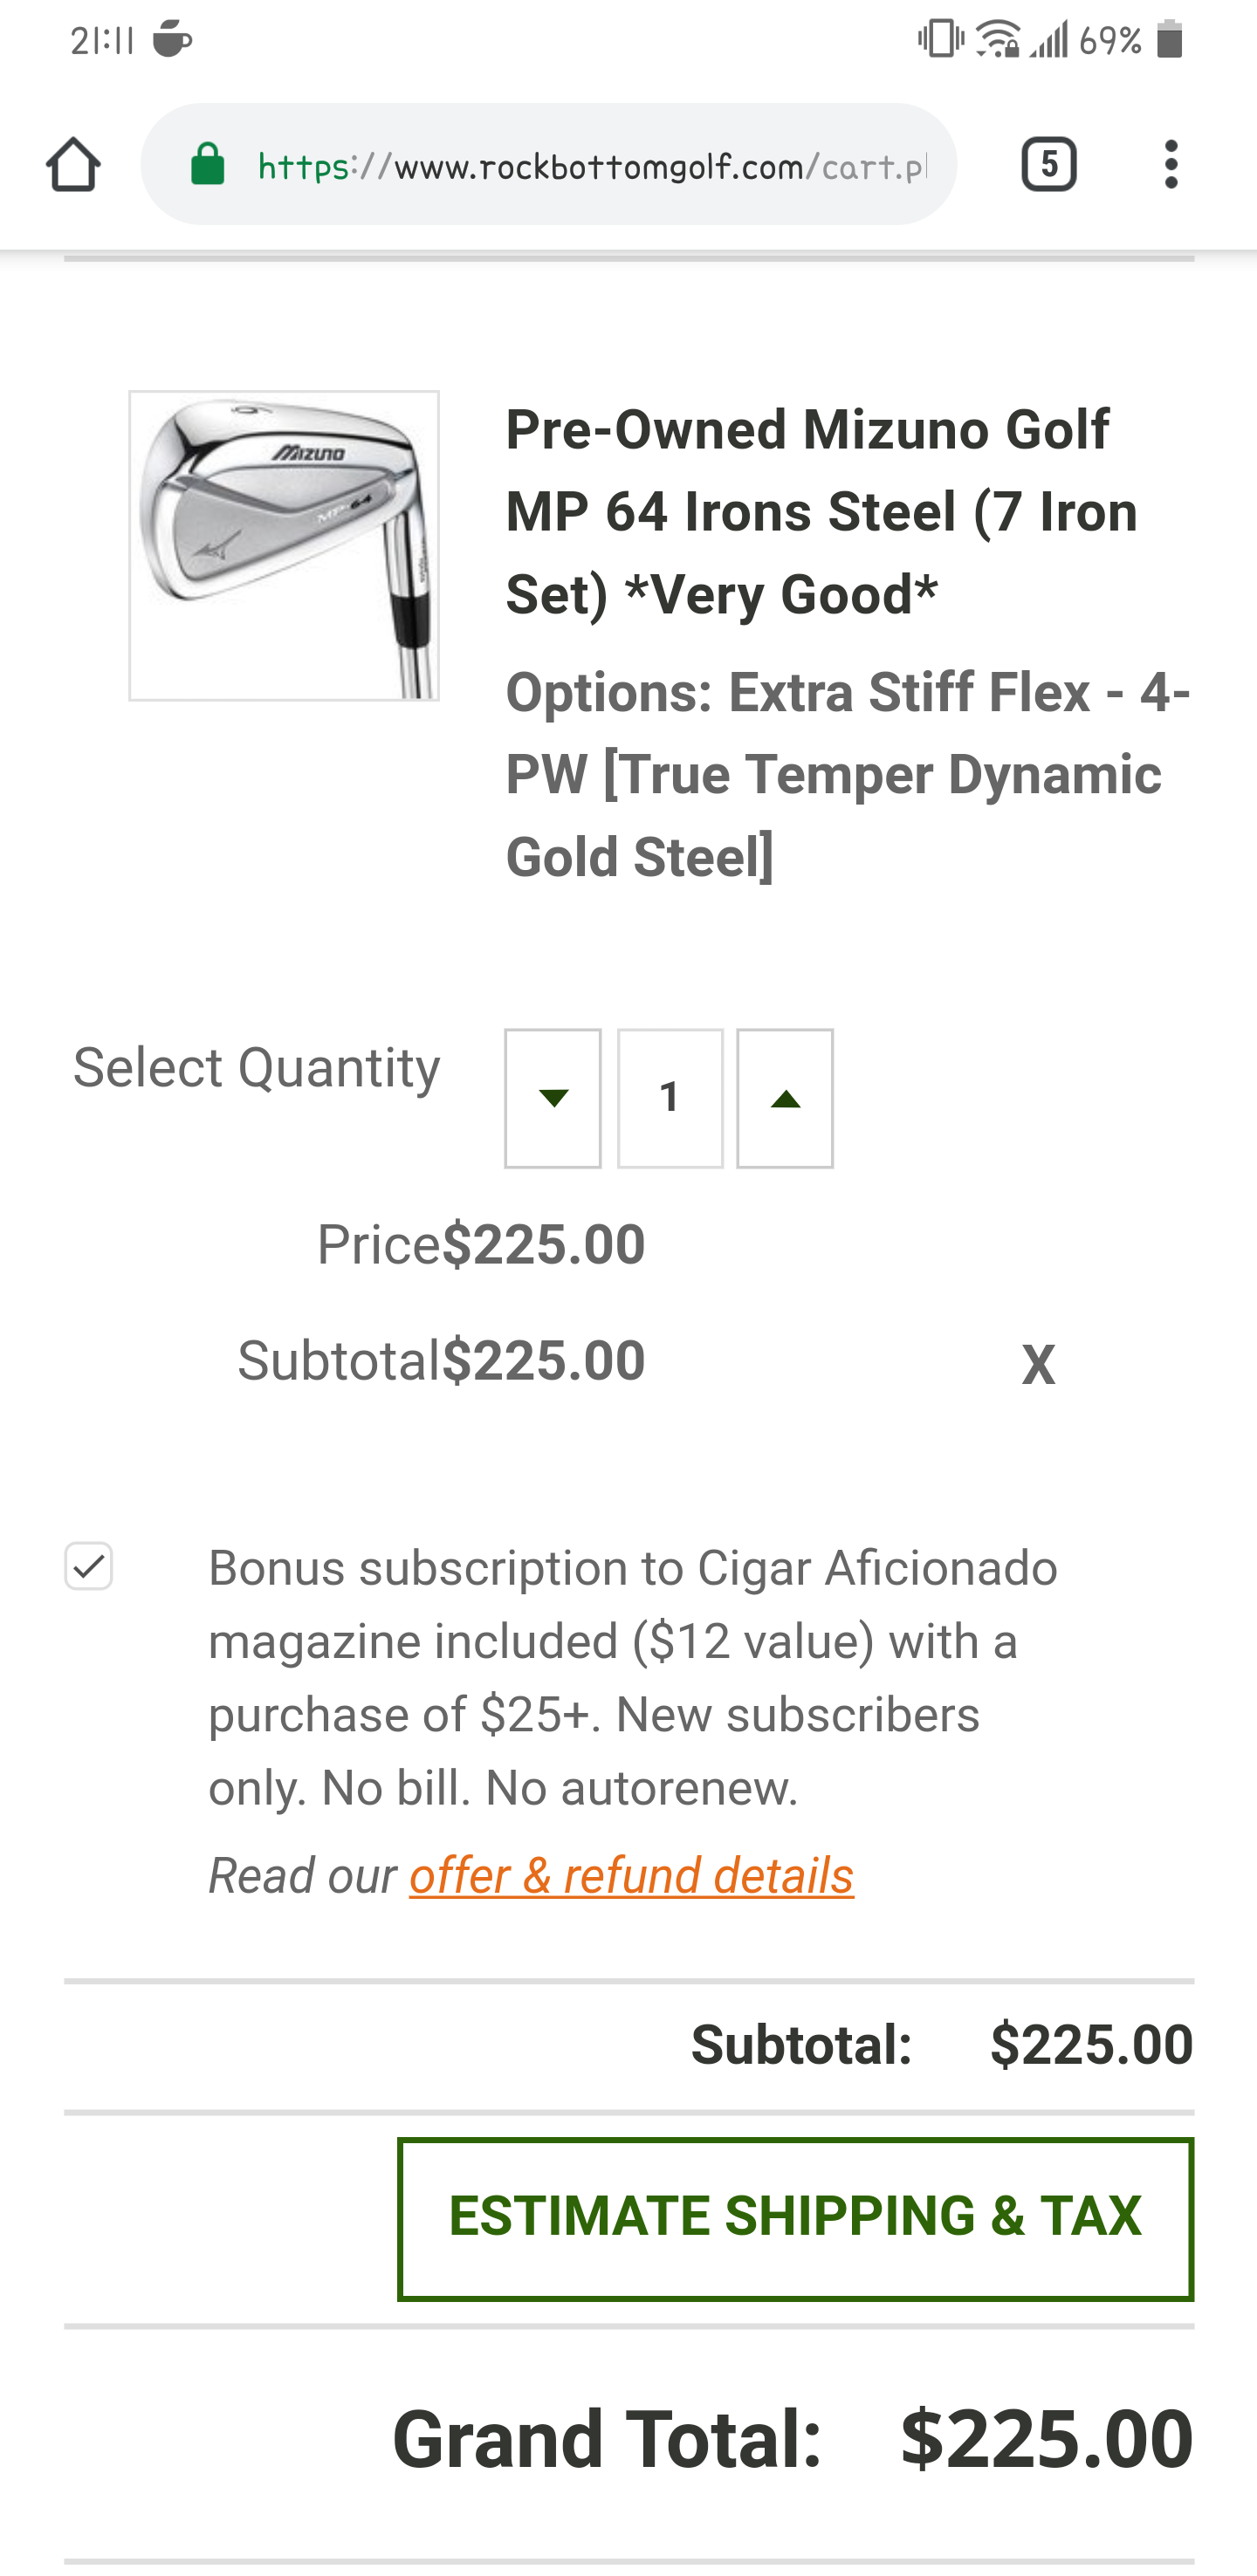This screenshot has width=1257, height=2576.
Task: Tap the Grand Total amount $225.00
Action: 1046,2439
